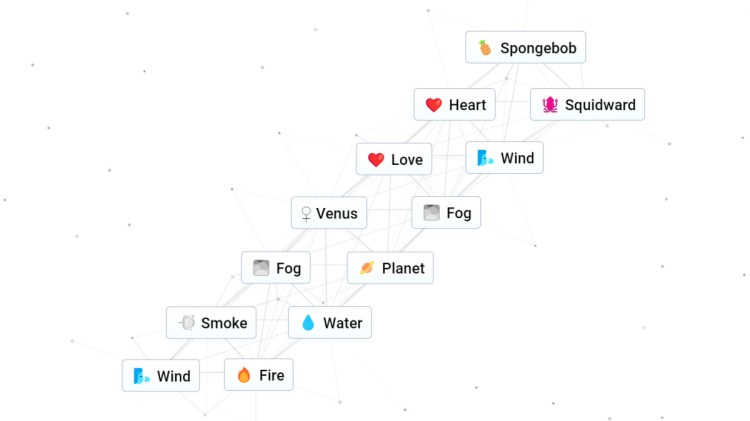The width and height of the screenshot is (750, 421).
Task: Pick the Squidward element text
Action: point(598,105)
